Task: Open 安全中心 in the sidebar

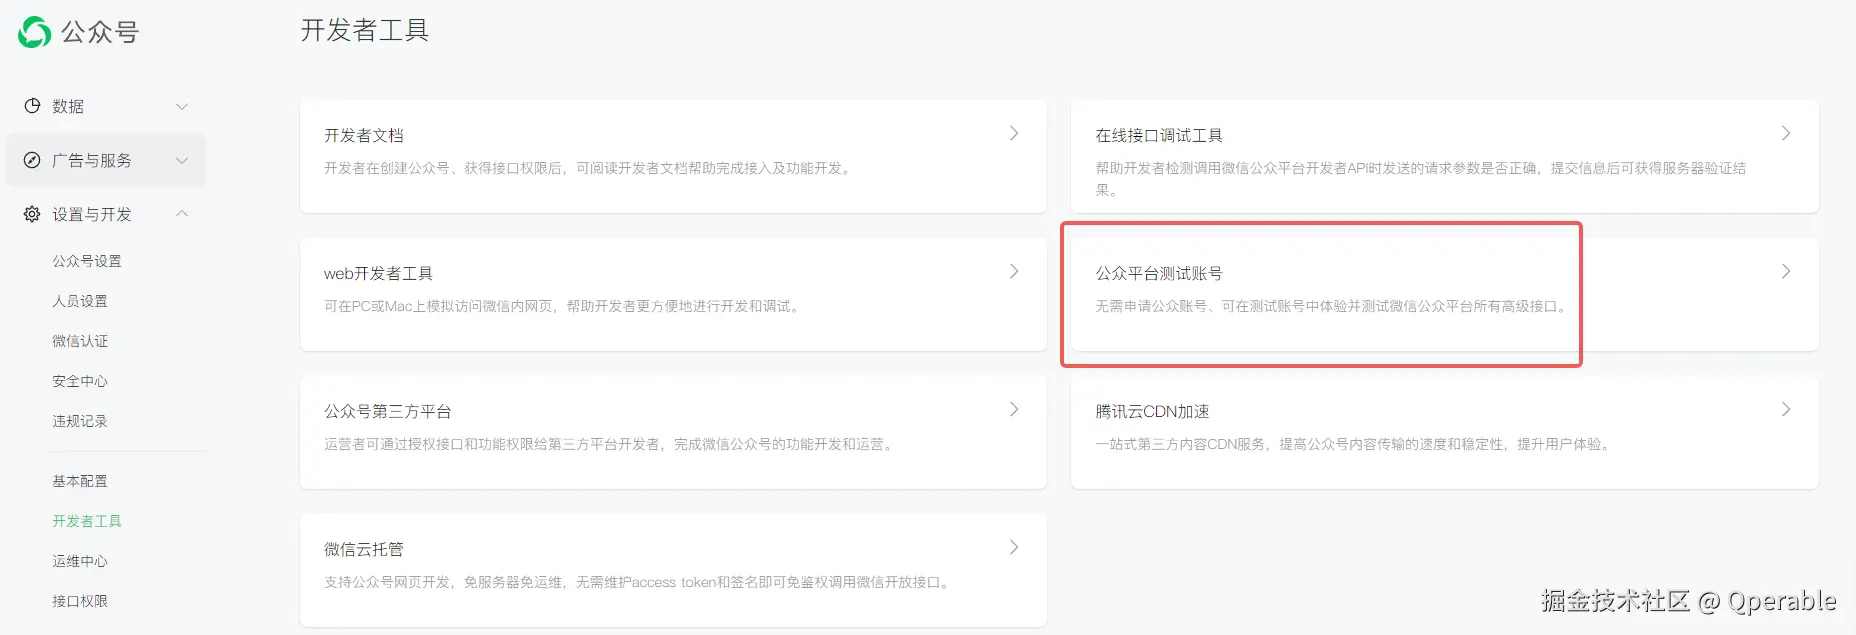Action: pyautogui.click(x=80, y=381)
